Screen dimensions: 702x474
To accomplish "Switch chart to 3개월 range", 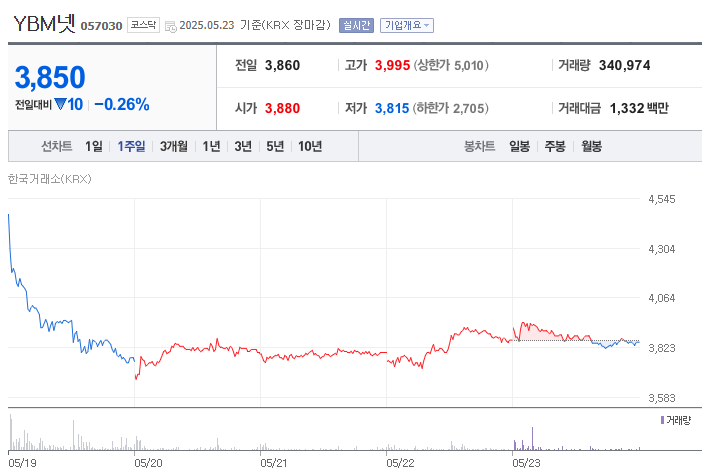I will pyautogui.click(x=174, y=146).
